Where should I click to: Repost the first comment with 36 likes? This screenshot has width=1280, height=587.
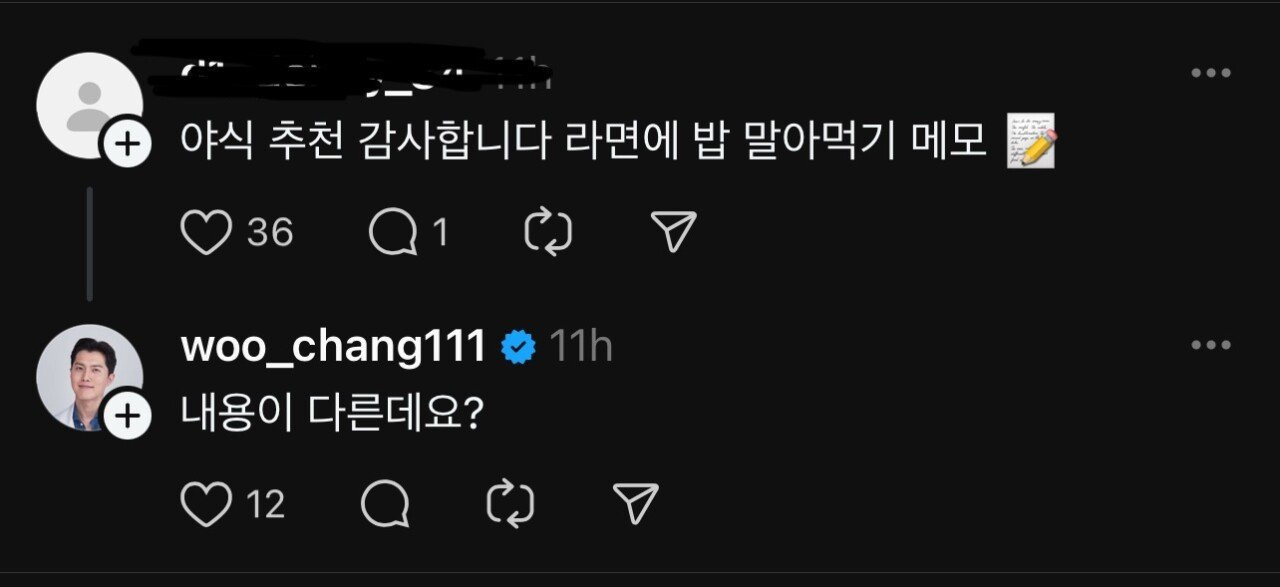point(548,232)
